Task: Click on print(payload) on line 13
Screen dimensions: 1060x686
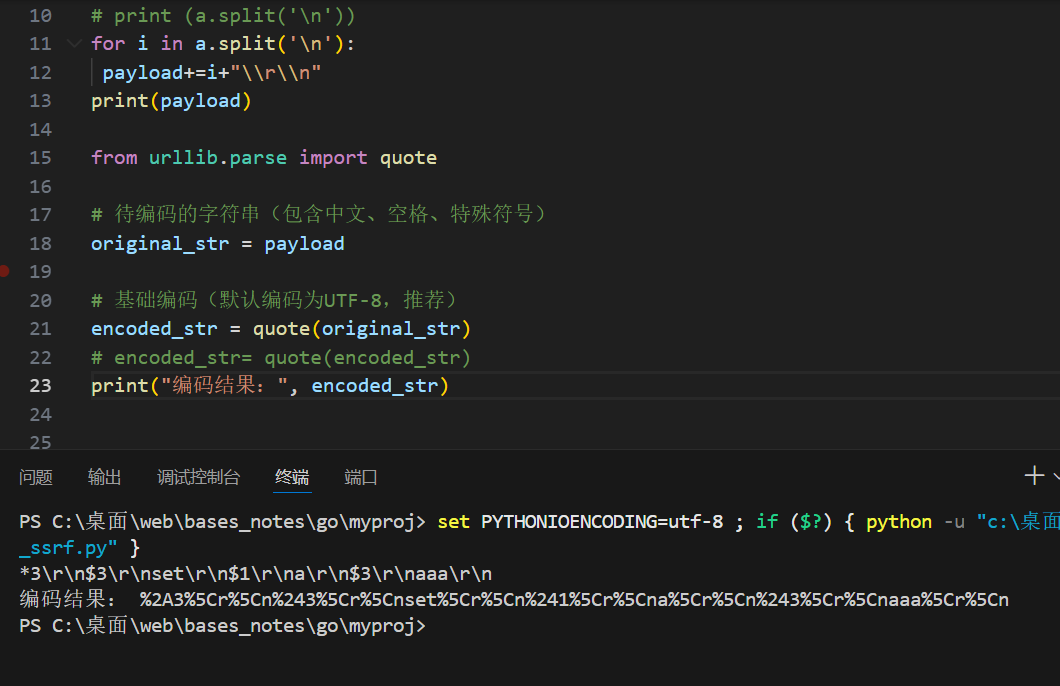Action: (171, 101)
